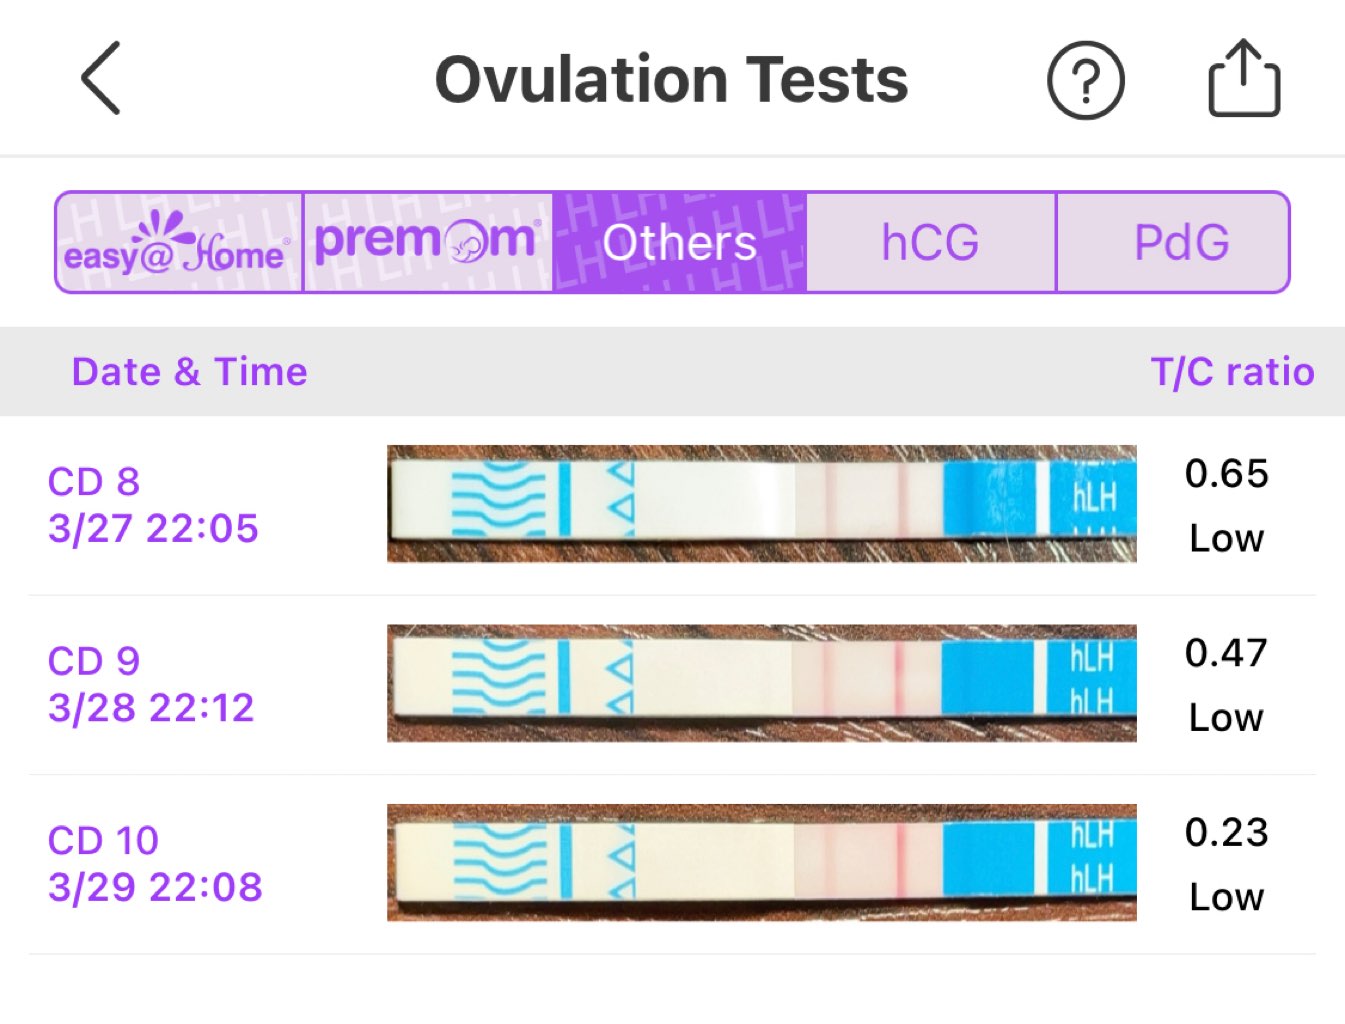Tap the T/C ratio column header
The height and width of the screenshot is (1024, 1345).
pos(1232,371)
